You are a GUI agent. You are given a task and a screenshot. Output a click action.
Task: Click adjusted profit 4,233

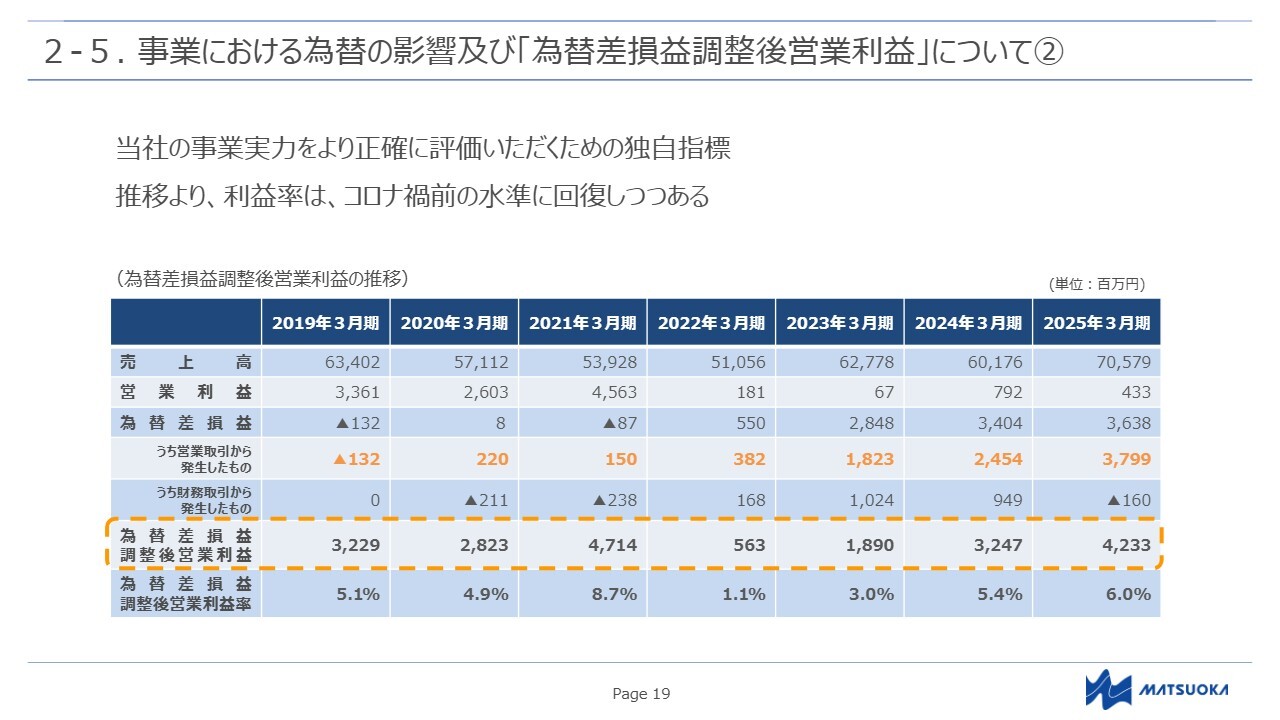(x=1126, y=545)
